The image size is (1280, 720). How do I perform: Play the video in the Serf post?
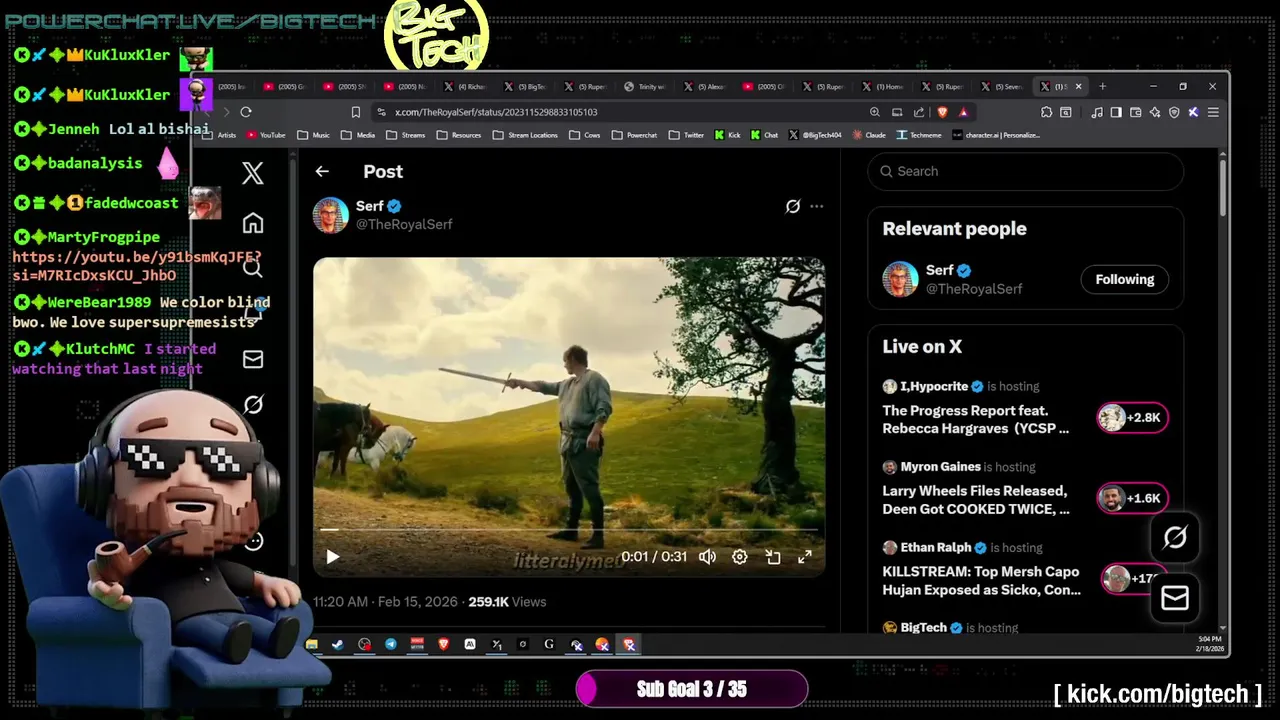(333, 557)
